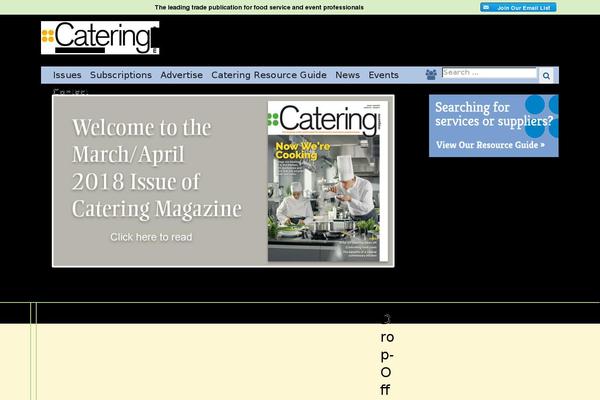The width and height of the screenshot is (600, 400).
Task: Open the Subscriptions menu item
Action: pos(121,75)
